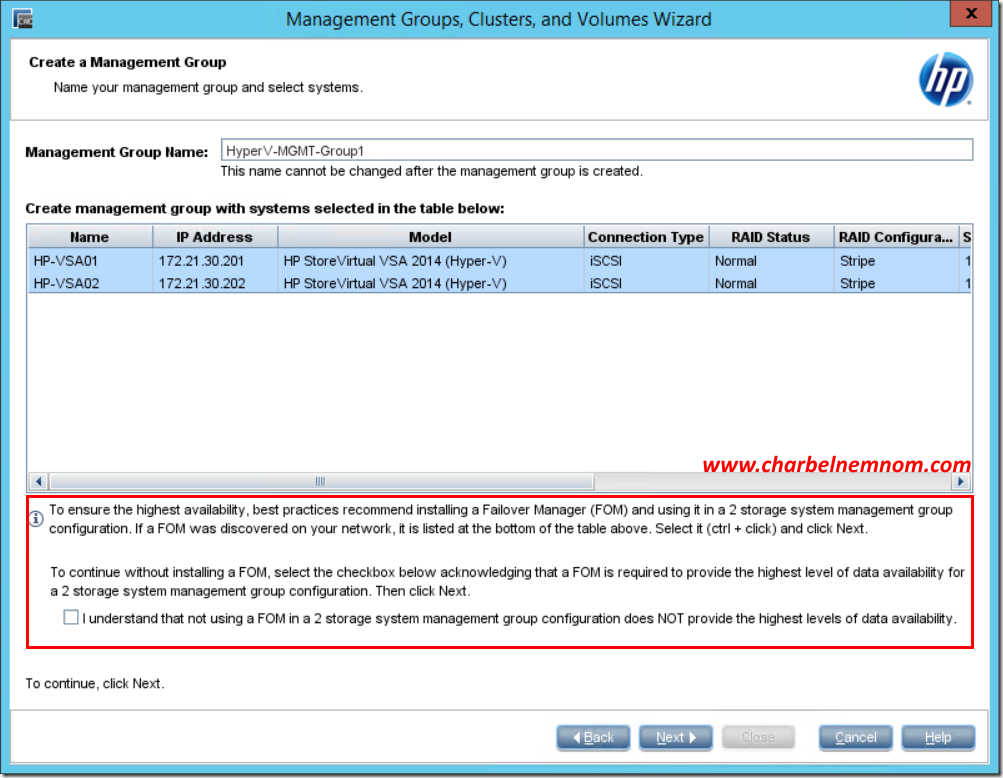Click the Management Group Name field

pyautogui.click(x=597, y=150)
